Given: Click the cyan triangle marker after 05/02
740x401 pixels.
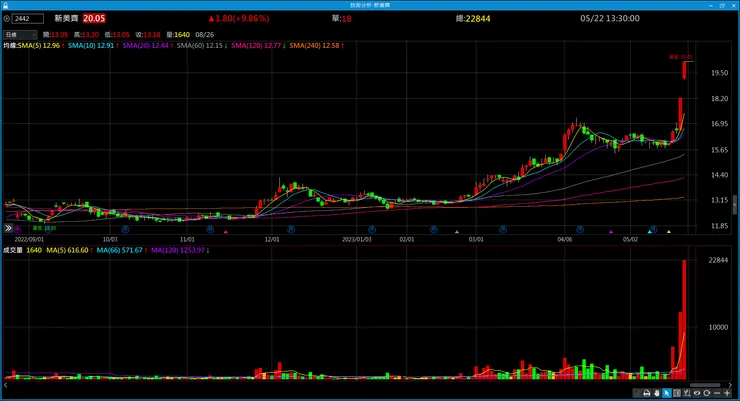Looking at the screenshot, I should click(650, 232).
